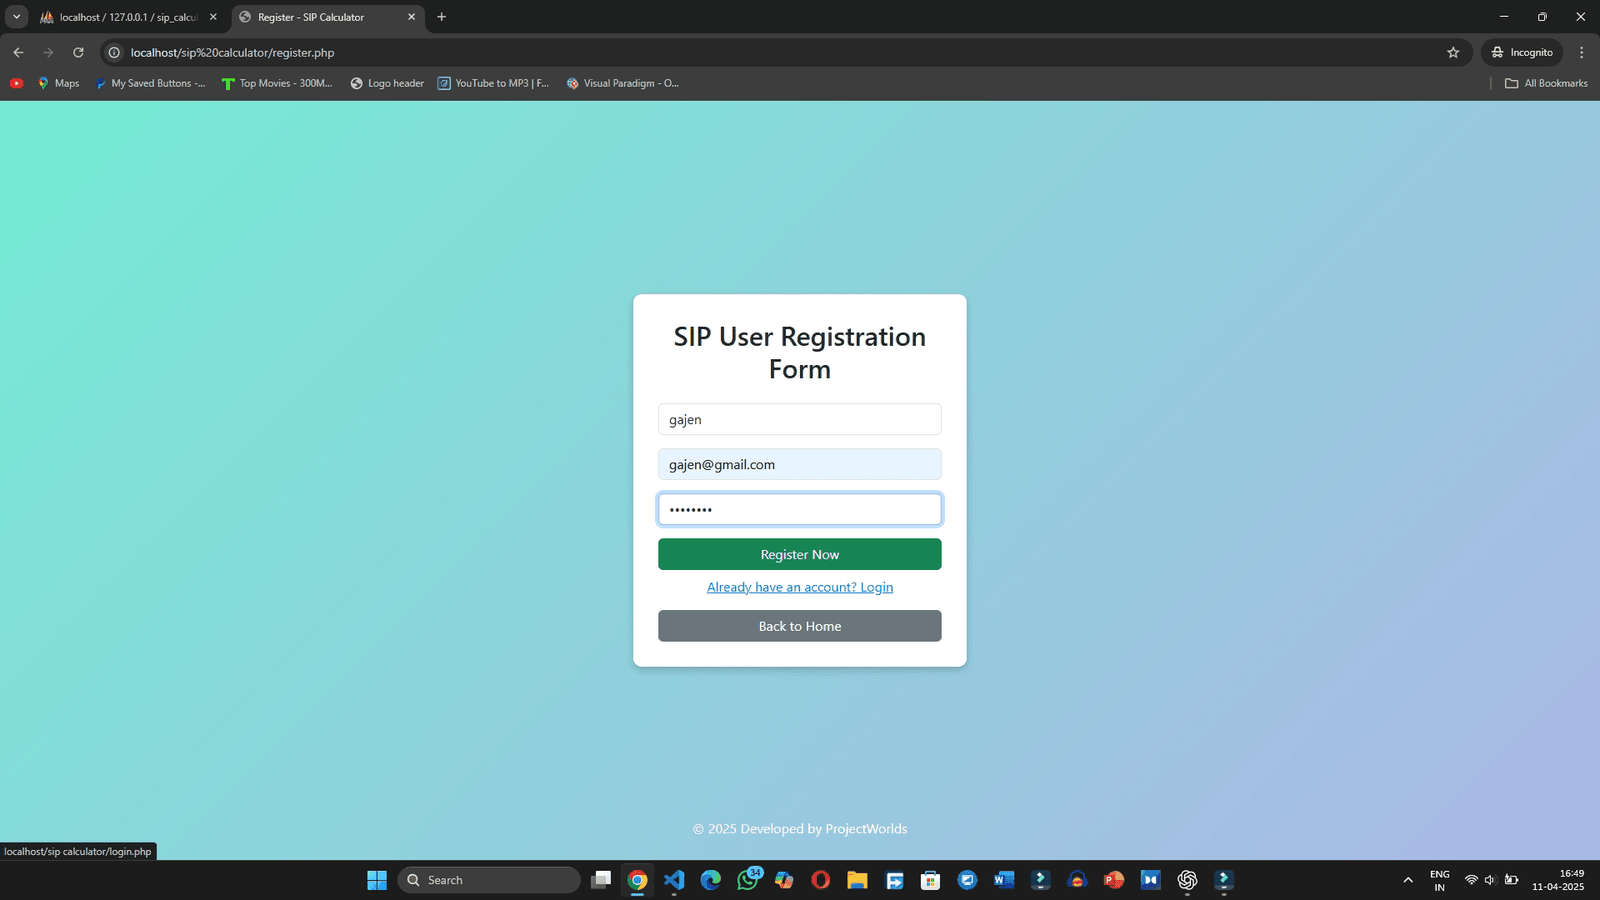Open Chrome three-dot menu
This screenshot has width=1600, height=900.
point(1581,52)
